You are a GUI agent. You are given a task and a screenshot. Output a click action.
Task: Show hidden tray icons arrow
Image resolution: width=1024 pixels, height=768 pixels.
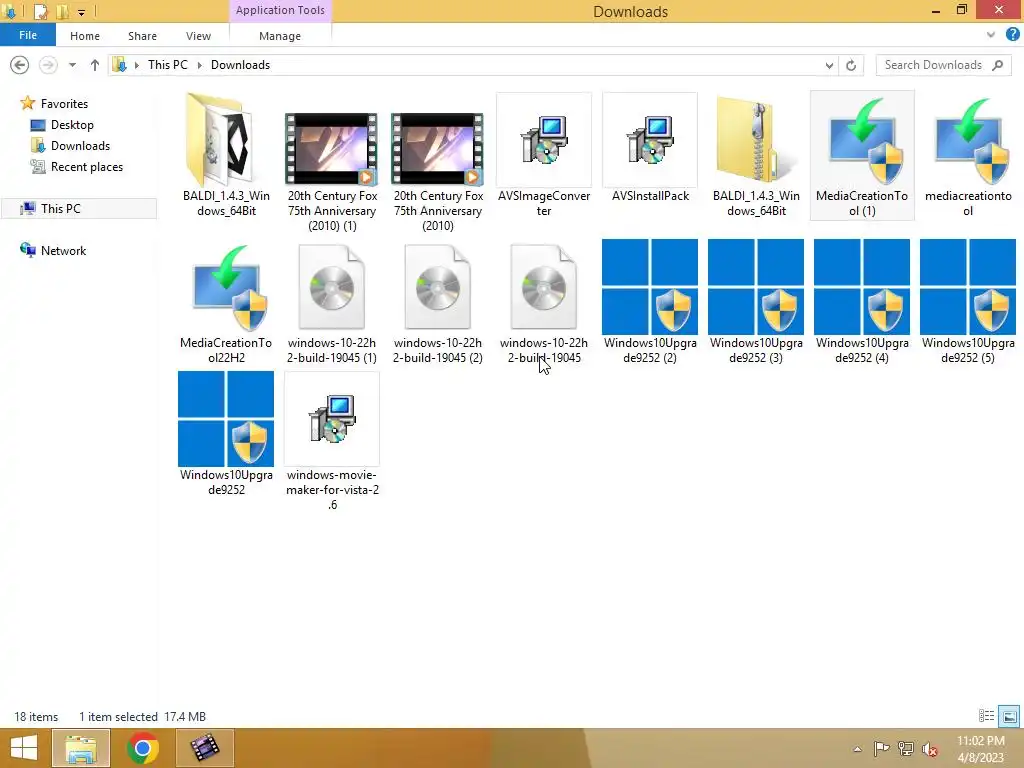pos(857,749)
